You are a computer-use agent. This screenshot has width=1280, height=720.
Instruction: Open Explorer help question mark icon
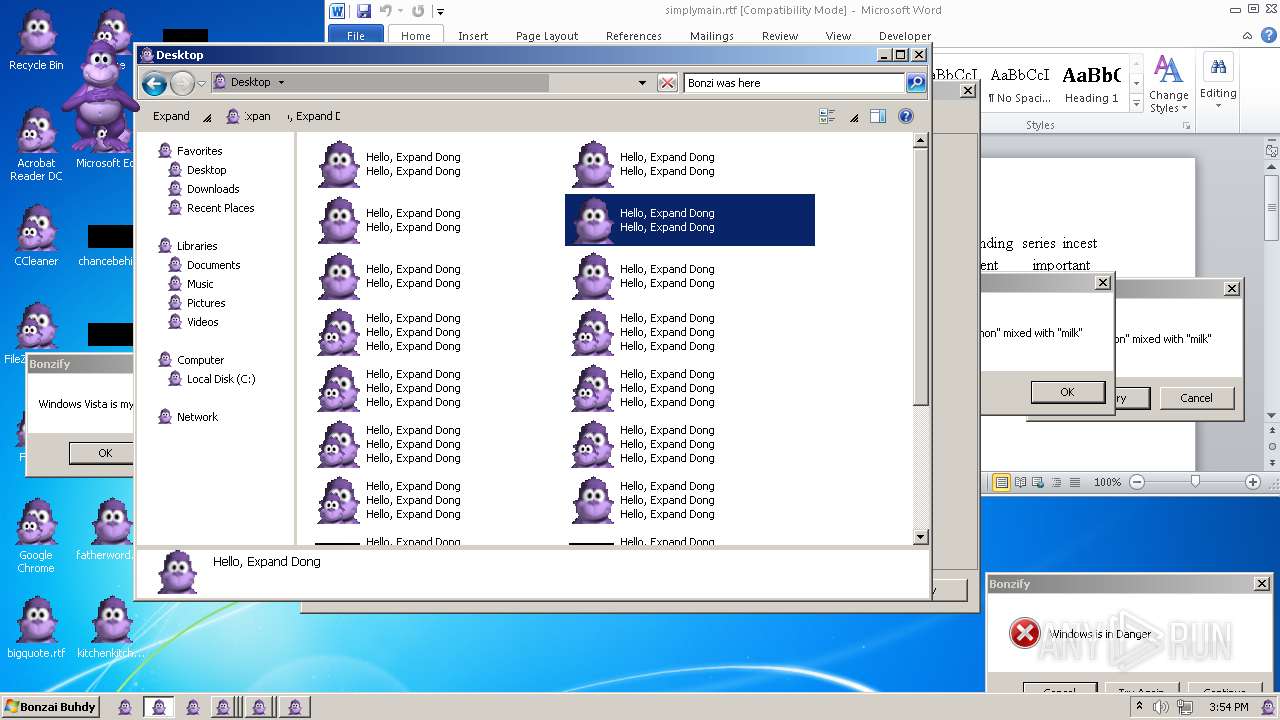[x=906, y=116]
